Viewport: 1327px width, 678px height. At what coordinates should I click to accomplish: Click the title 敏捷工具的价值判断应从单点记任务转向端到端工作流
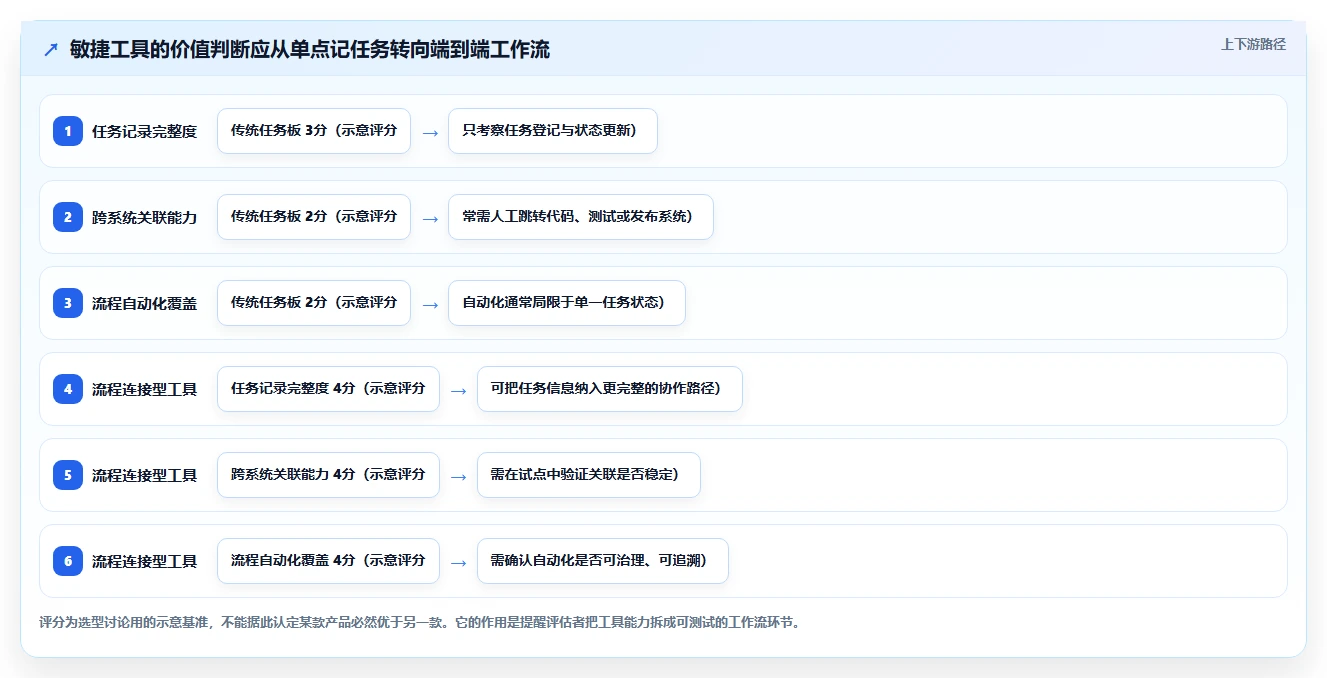tap(310, 50)
